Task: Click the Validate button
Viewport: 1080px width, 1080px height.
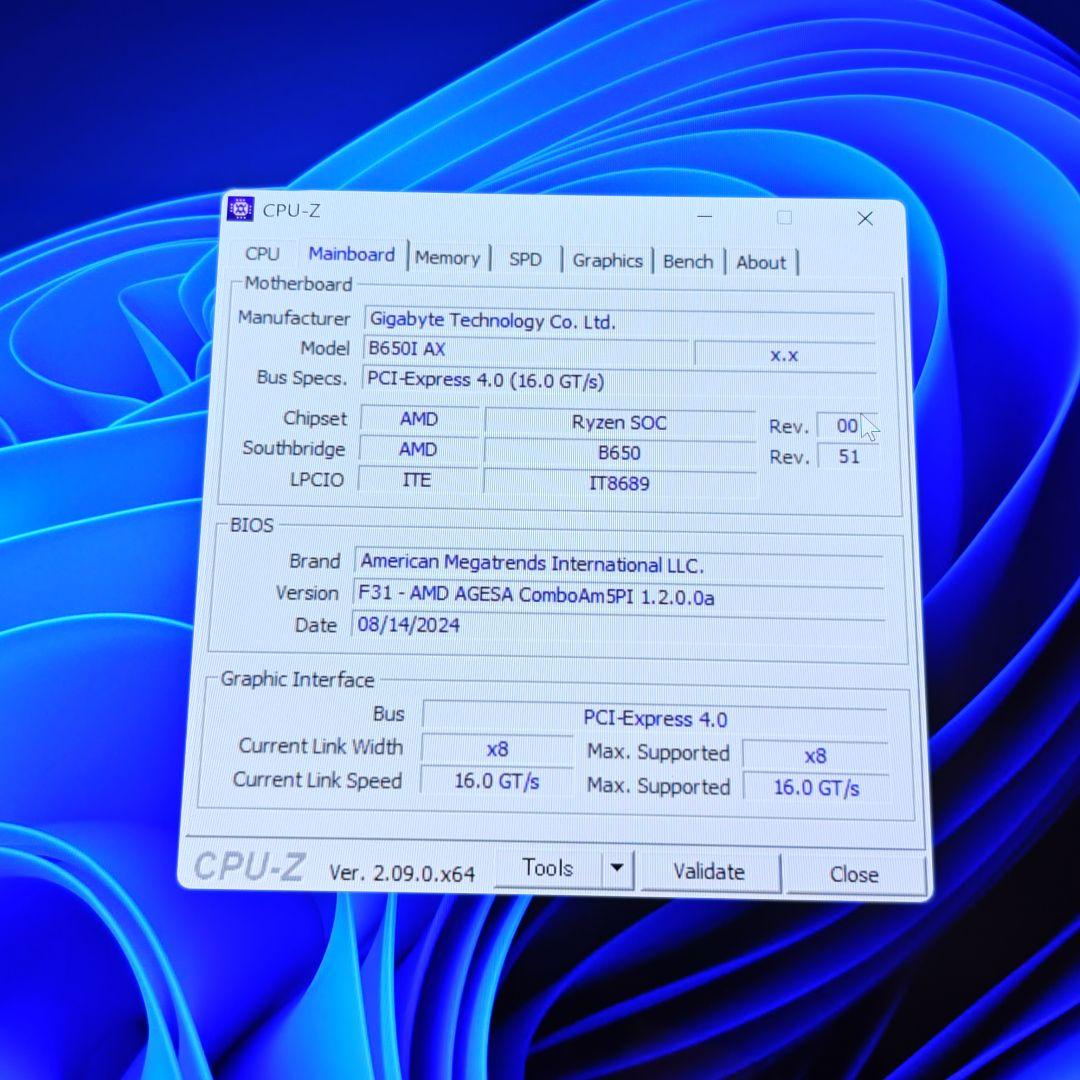Action: point(709,872)
